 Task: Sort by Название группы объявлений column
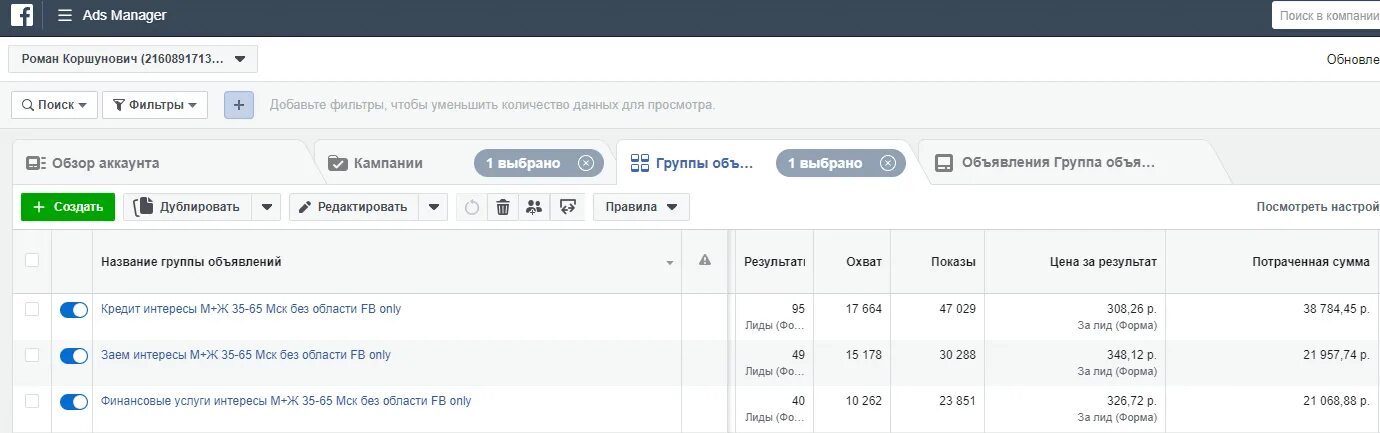point(191,262)
